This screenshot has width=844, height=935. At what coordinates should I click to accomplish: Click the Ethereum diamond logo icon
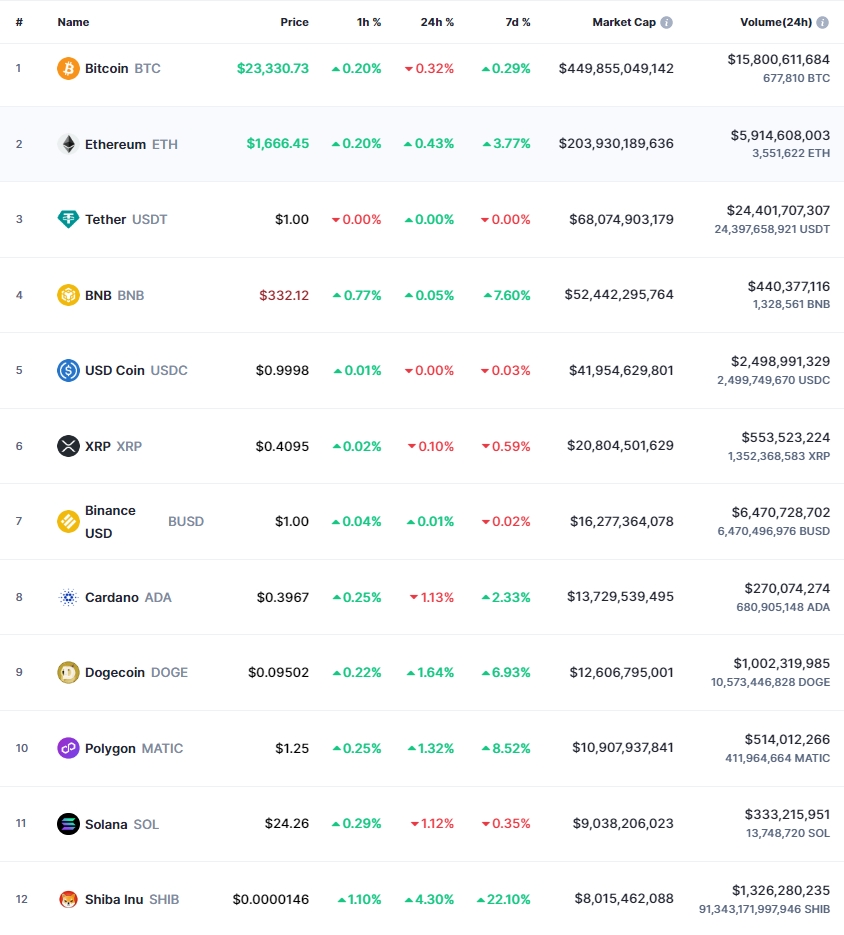point(68,144)
